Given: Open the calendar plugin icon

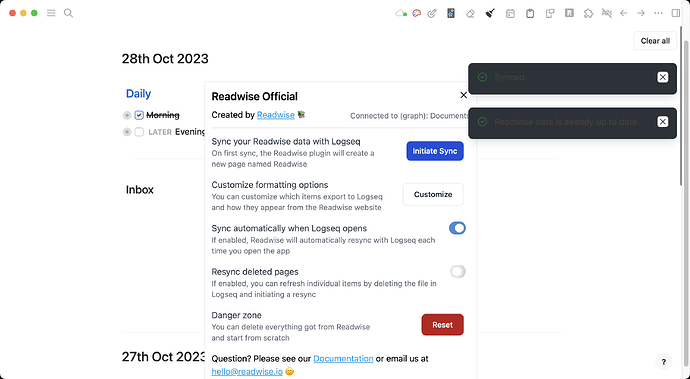Looking at the screenshot, I should (510, 14).
